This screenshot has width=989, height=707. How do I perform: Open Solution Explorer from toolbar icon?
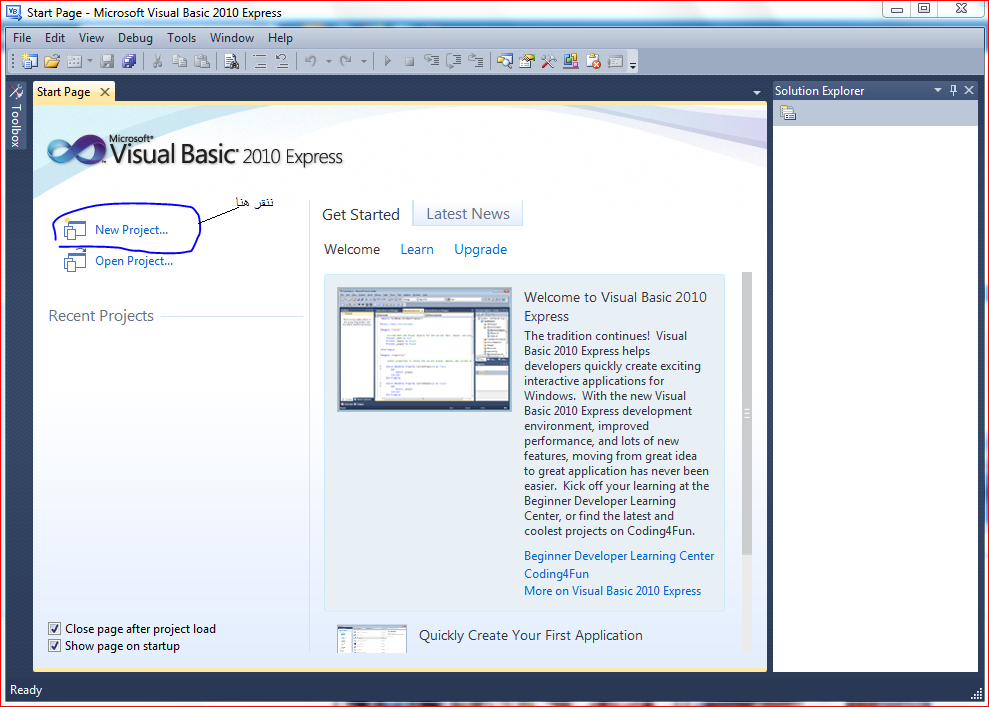pos(505,61)
